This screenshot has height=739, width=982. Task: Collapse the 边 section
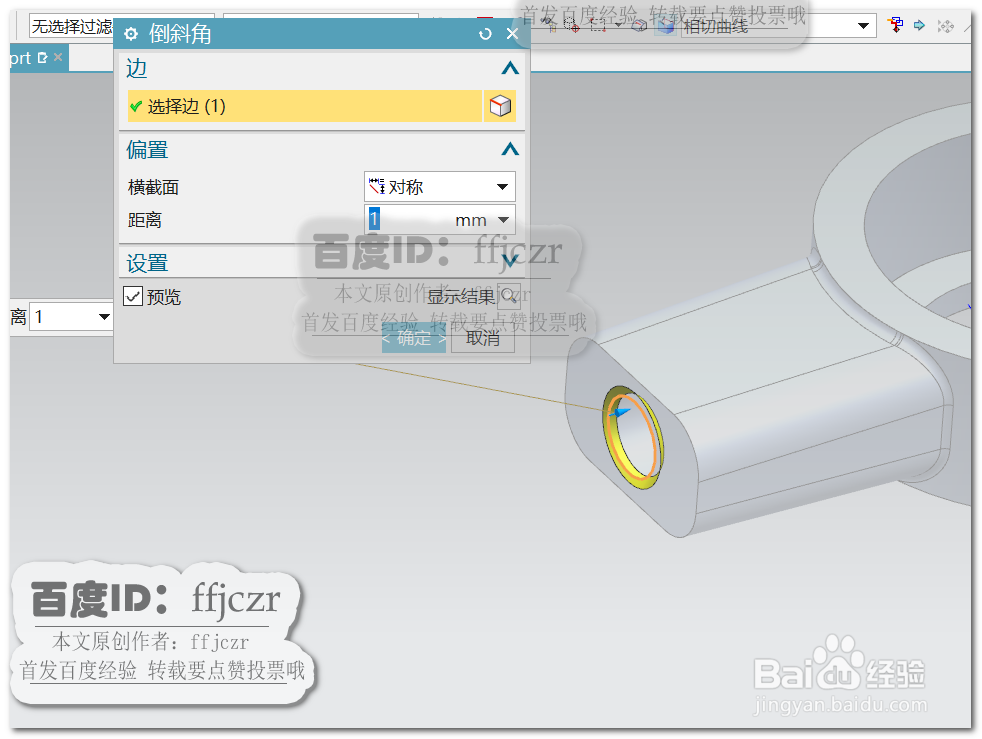pyautogui.click(x=510, y=68)
